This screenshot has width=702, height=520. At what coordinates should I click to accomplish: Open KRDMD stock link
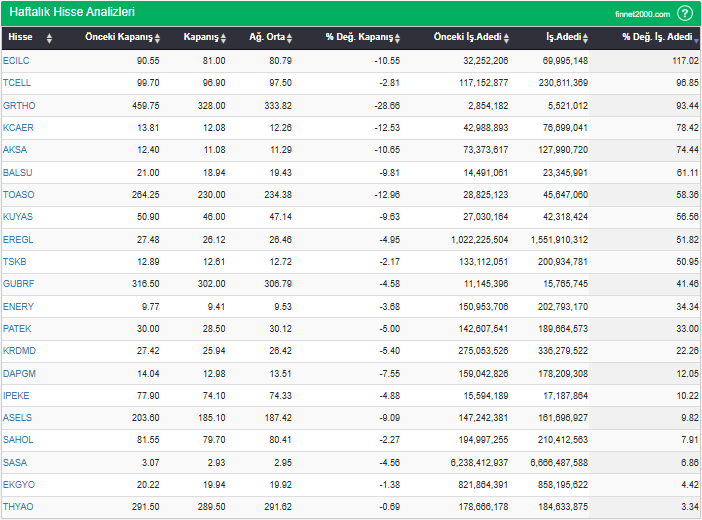pyautogui.click(x=19, y=351)
